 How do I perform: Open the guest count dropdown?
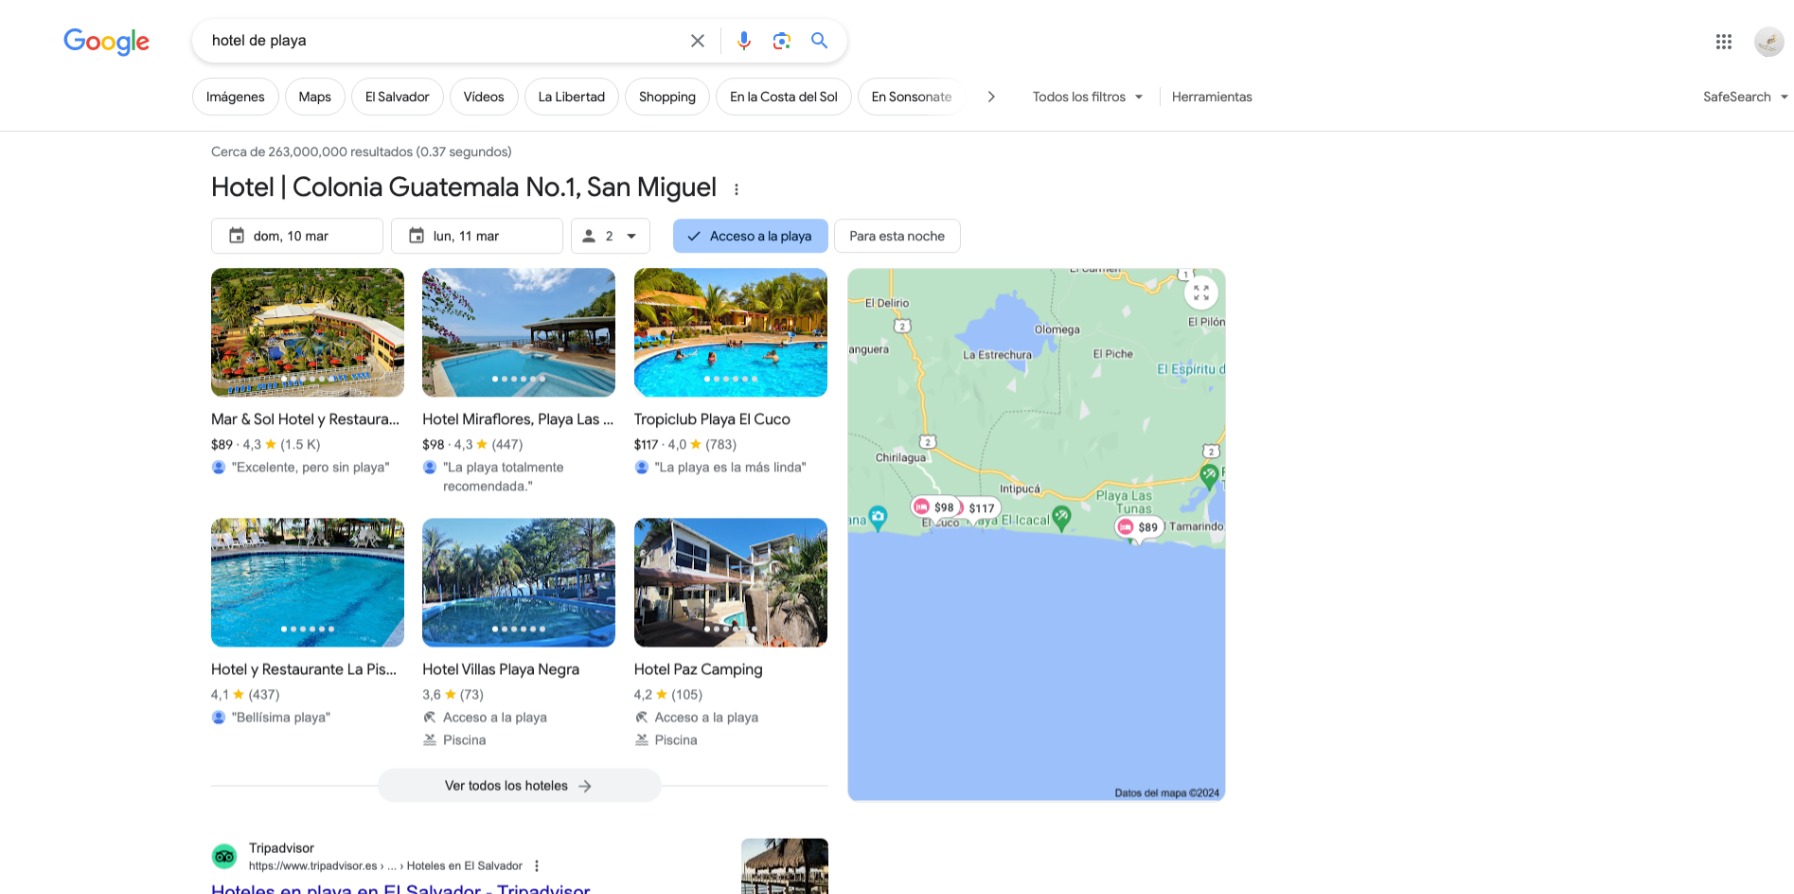pyautogui.click(x=610, y=236)
